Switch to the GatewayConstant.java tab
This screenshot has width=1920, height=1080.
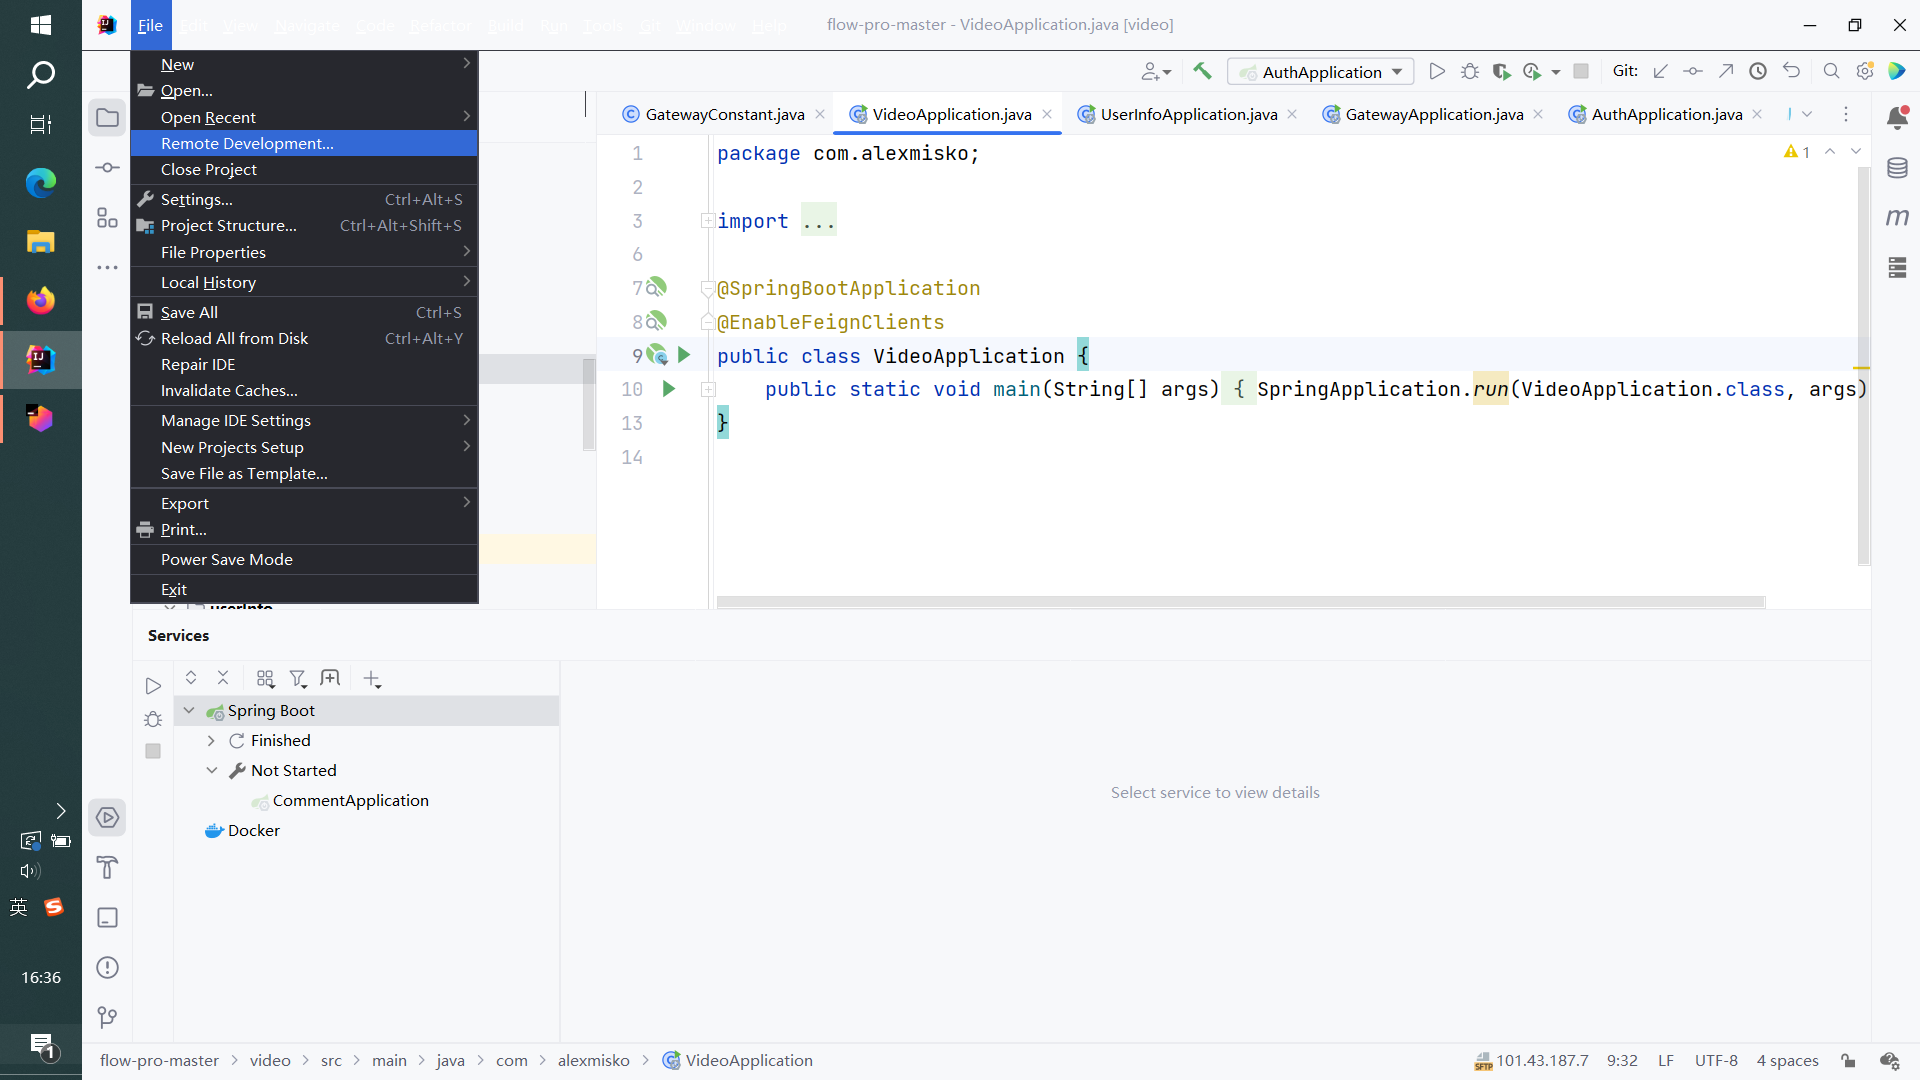(x=723, y=114)
